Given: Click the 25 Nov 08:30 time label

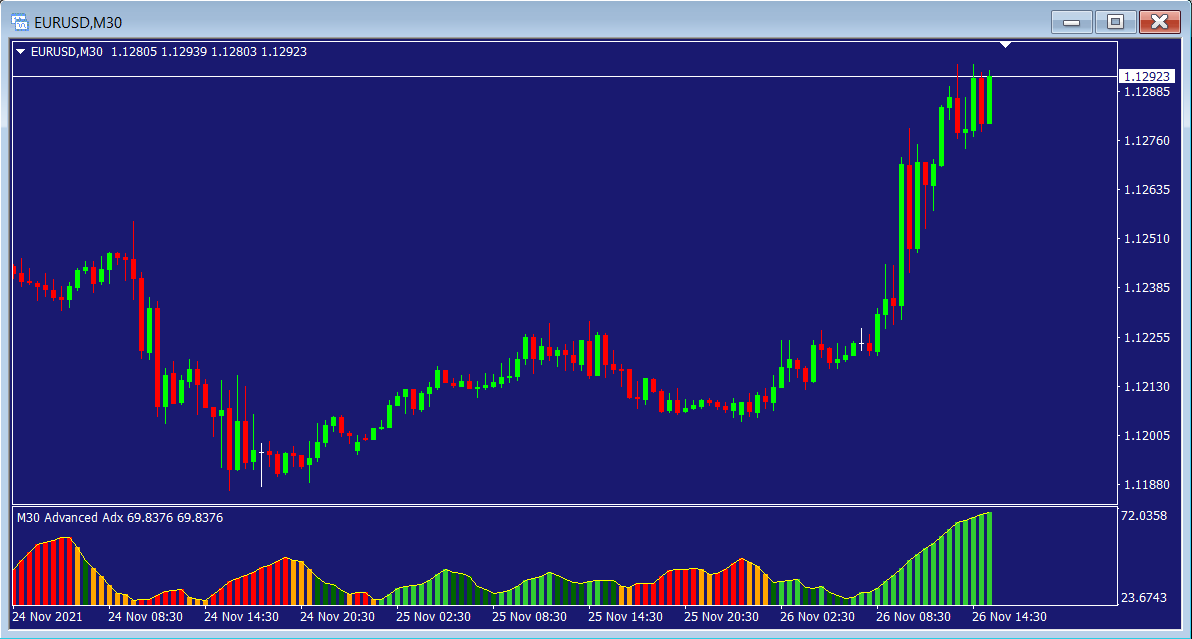Looking at the screenshot, I should point(529,617).
